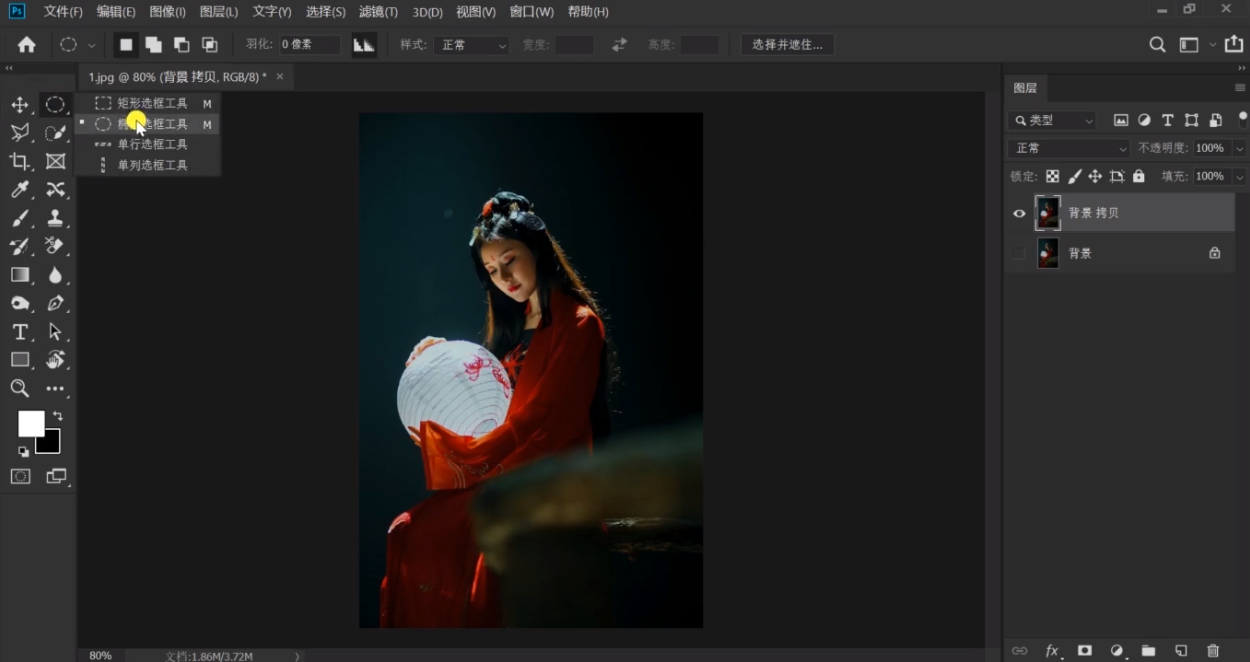Toggle New selection mode button
This screenshot has width=1250, height=662.
125,45
